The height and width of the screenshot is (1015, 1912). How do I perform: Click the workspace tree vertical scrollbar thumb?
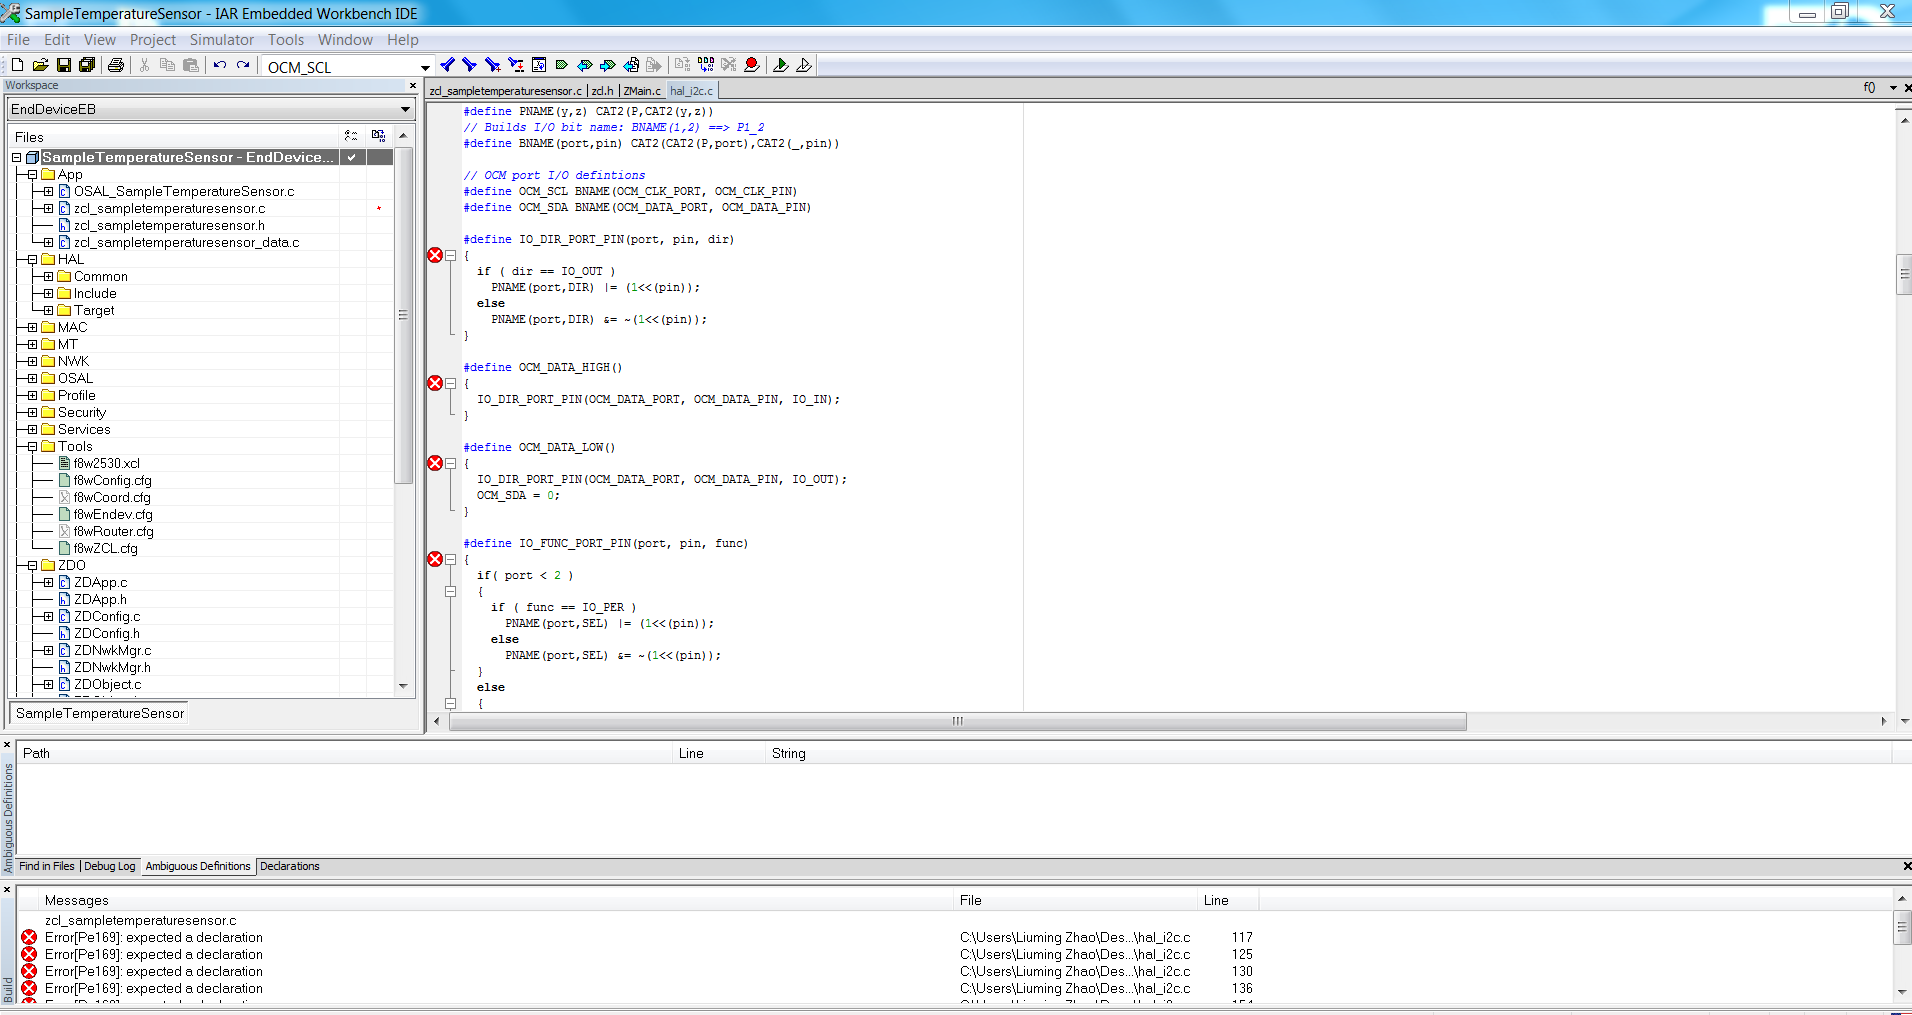click(x=403, y=316)
